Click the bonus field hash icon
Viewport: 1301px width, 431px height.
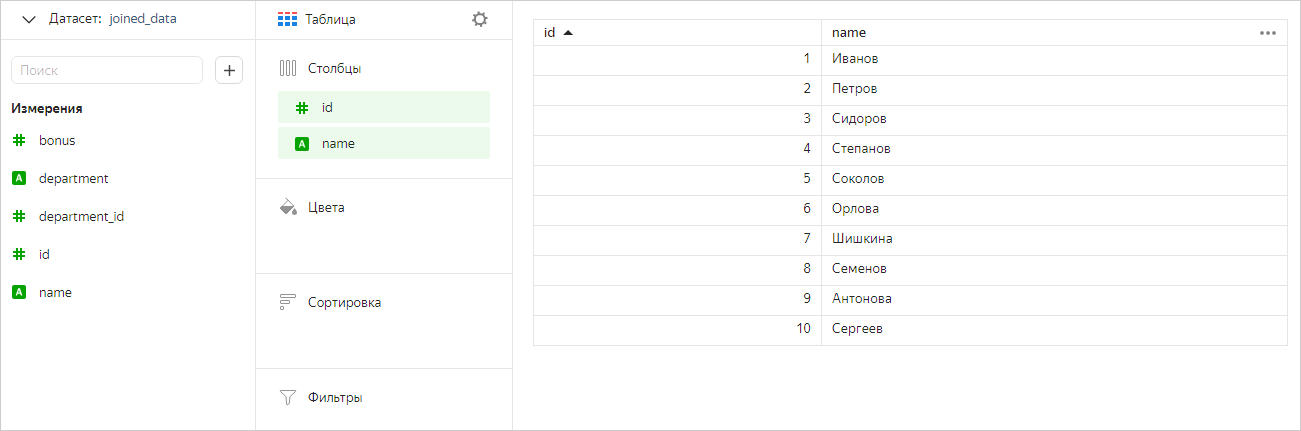coord(19,140)
